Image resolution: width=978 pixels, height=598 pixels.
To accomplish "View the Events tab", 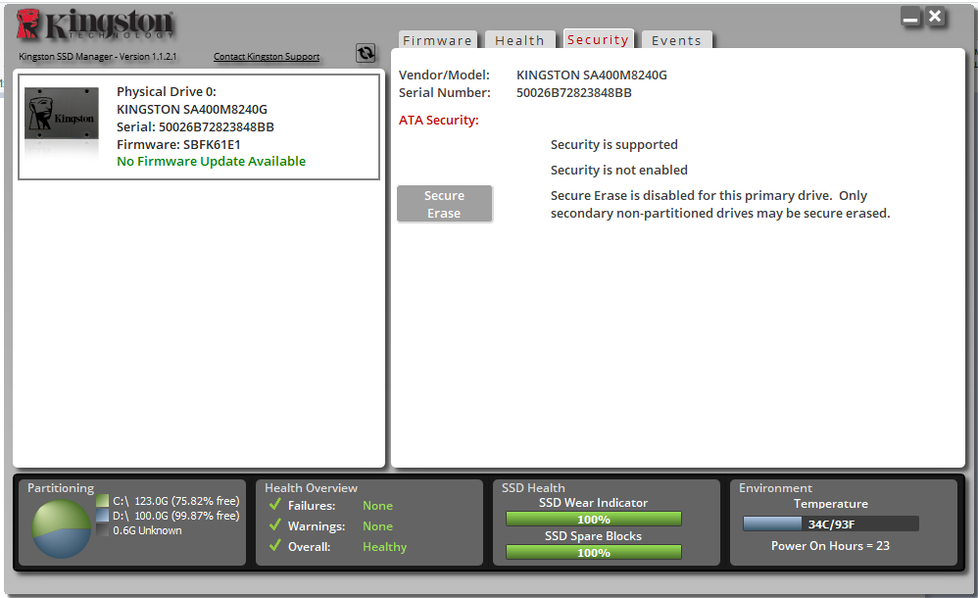I will [677, 41].
